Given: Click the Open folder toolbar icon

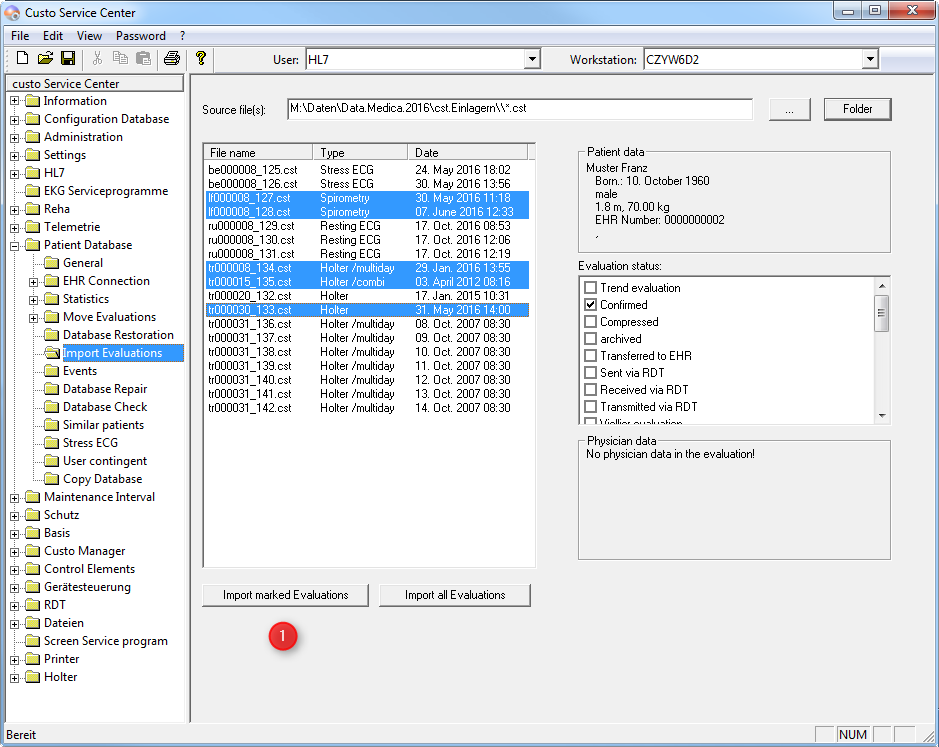Looking at the screenshot, I should (45, 58).
